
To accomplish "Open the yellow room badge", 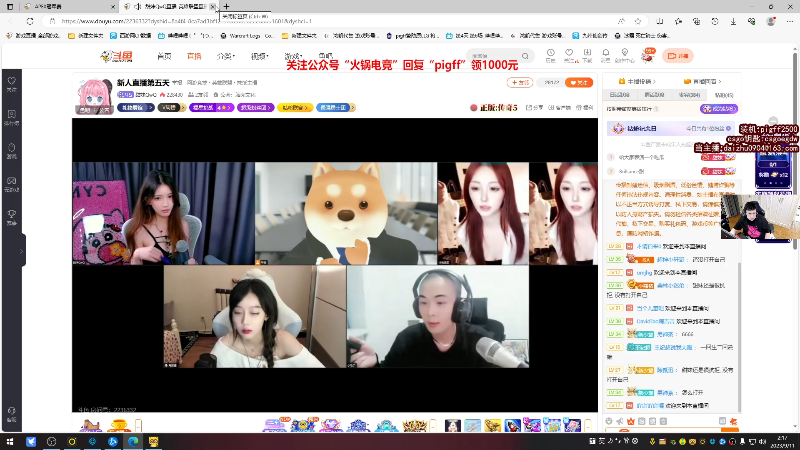I will [295, 108].
